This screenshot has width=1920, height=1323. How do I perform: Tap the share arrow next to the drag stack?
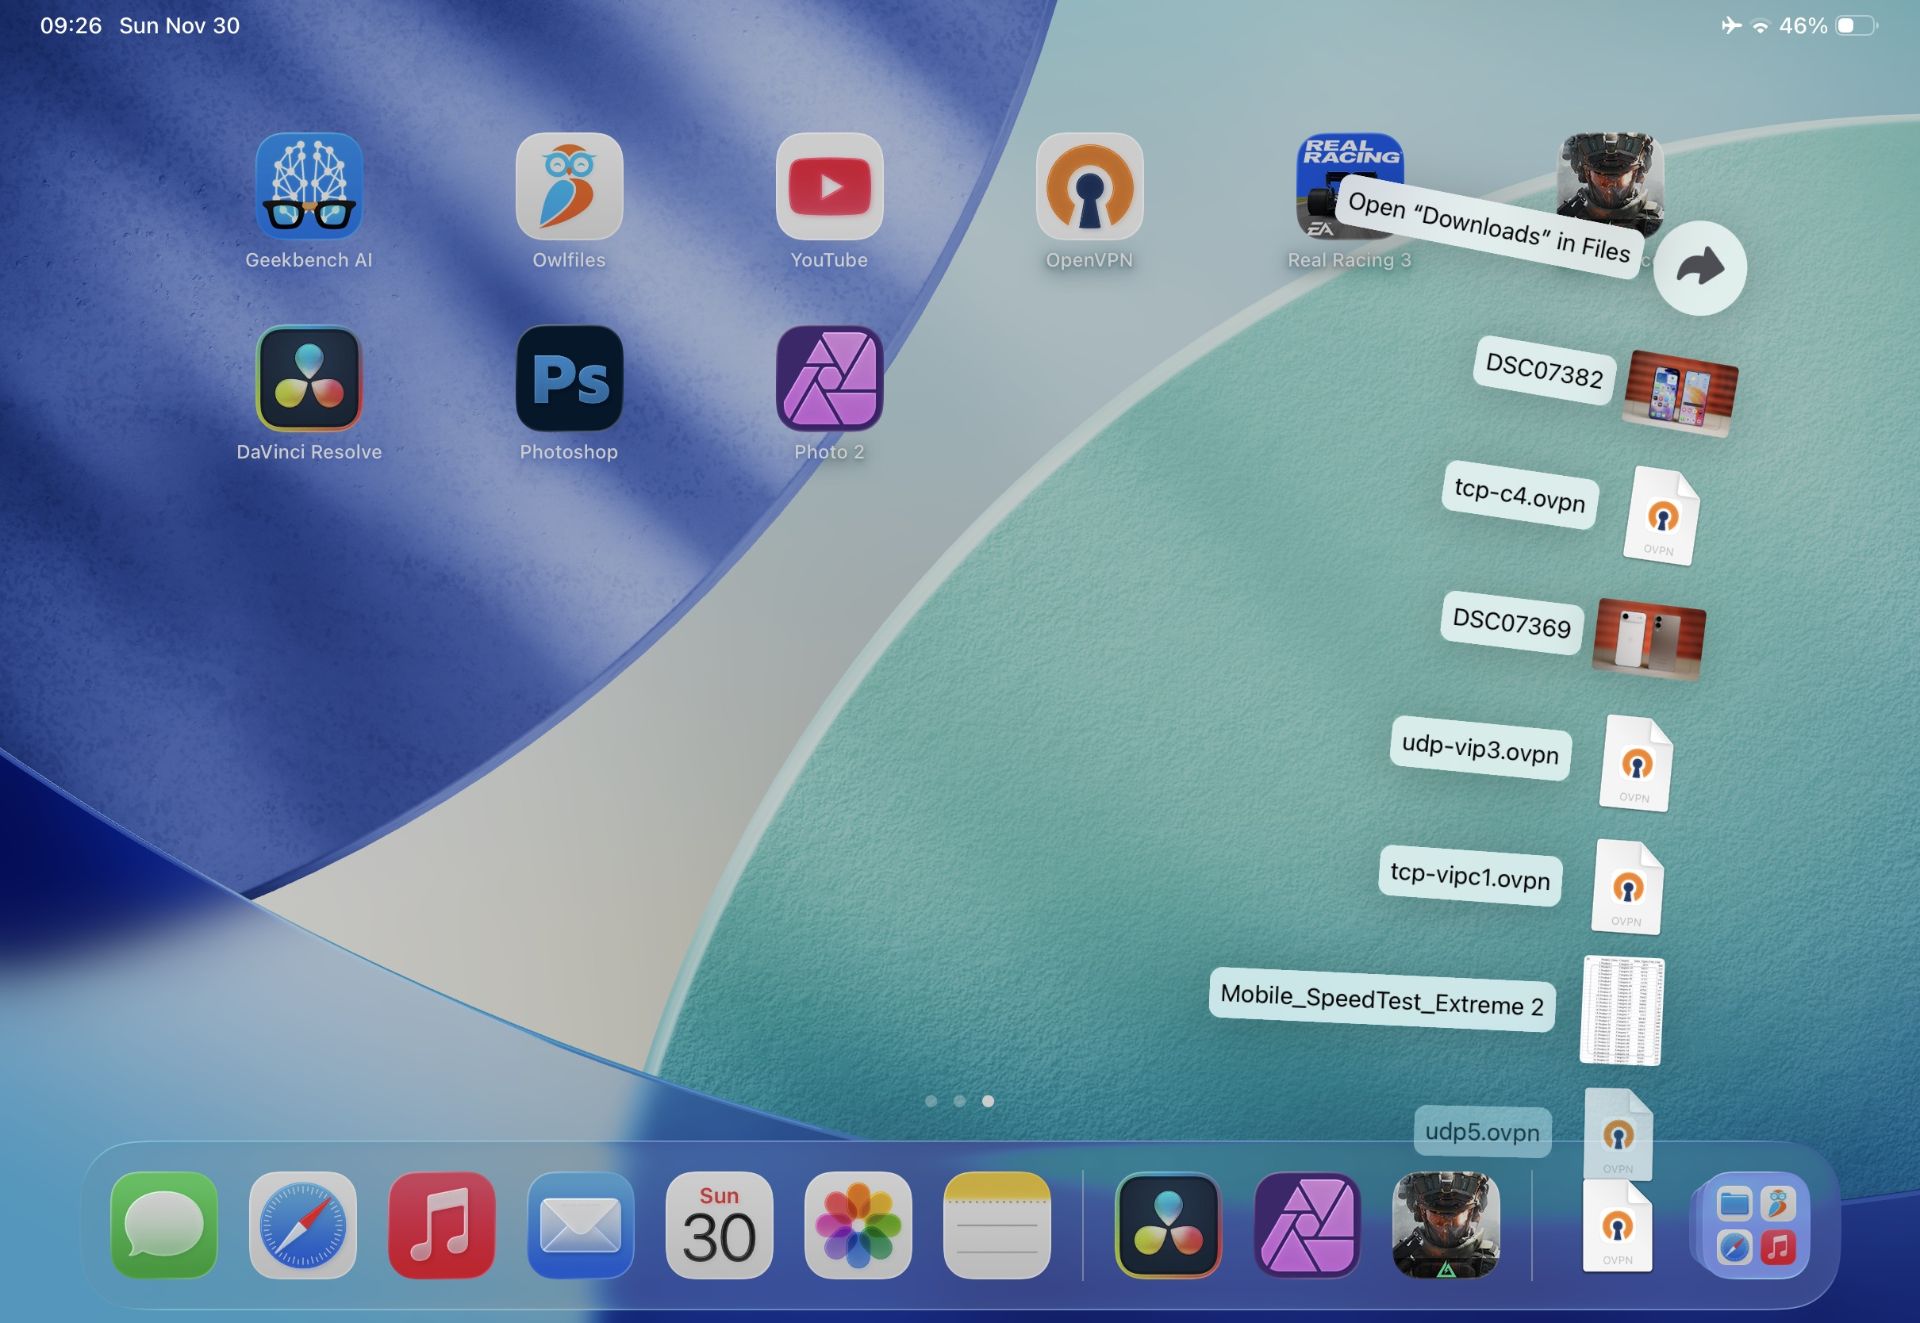click(1700, 267)
